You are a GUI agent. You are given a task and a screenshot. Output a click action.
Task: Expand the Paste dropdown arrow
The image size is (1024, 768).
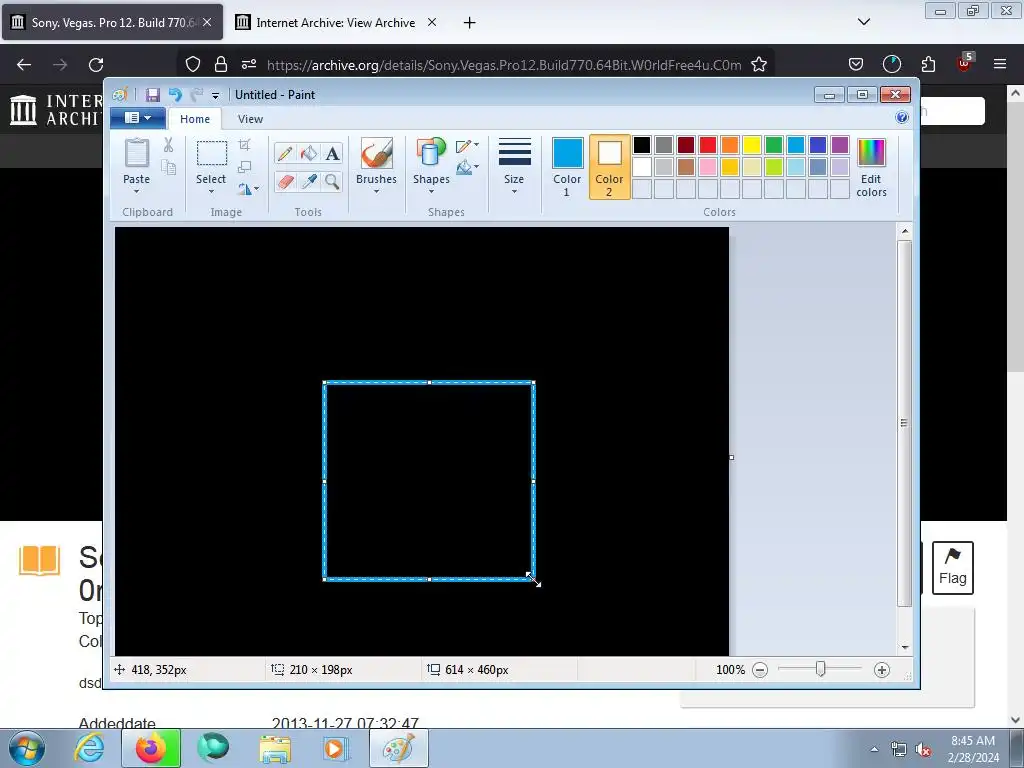(x=136, y=192)
